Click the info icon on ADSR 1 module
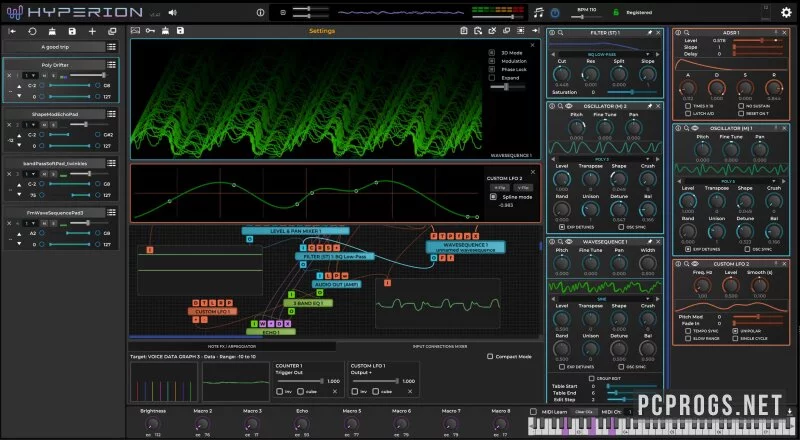This screenshot has width=800, height=440. (x=678, y=33)
